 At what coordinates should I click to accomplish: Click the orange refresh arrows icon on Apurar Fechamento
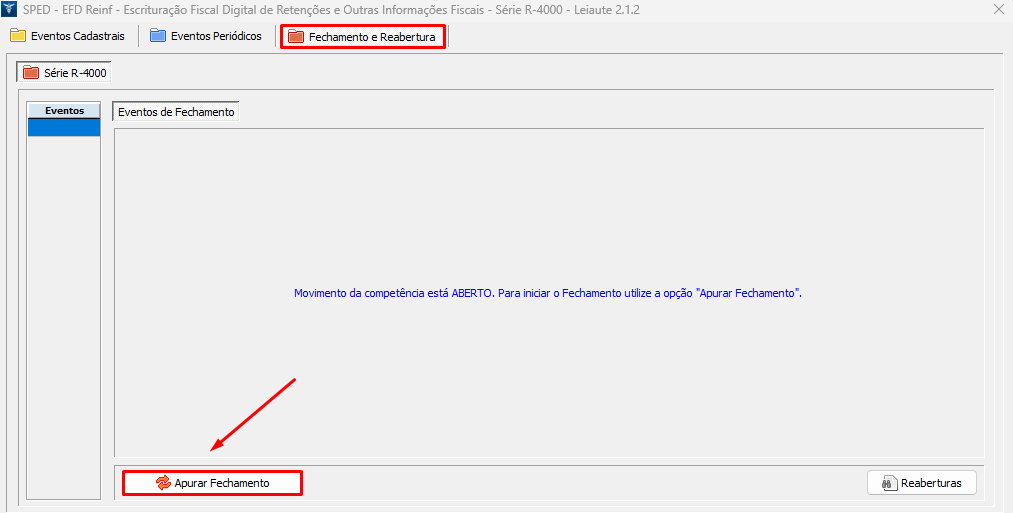coord(163,483)
